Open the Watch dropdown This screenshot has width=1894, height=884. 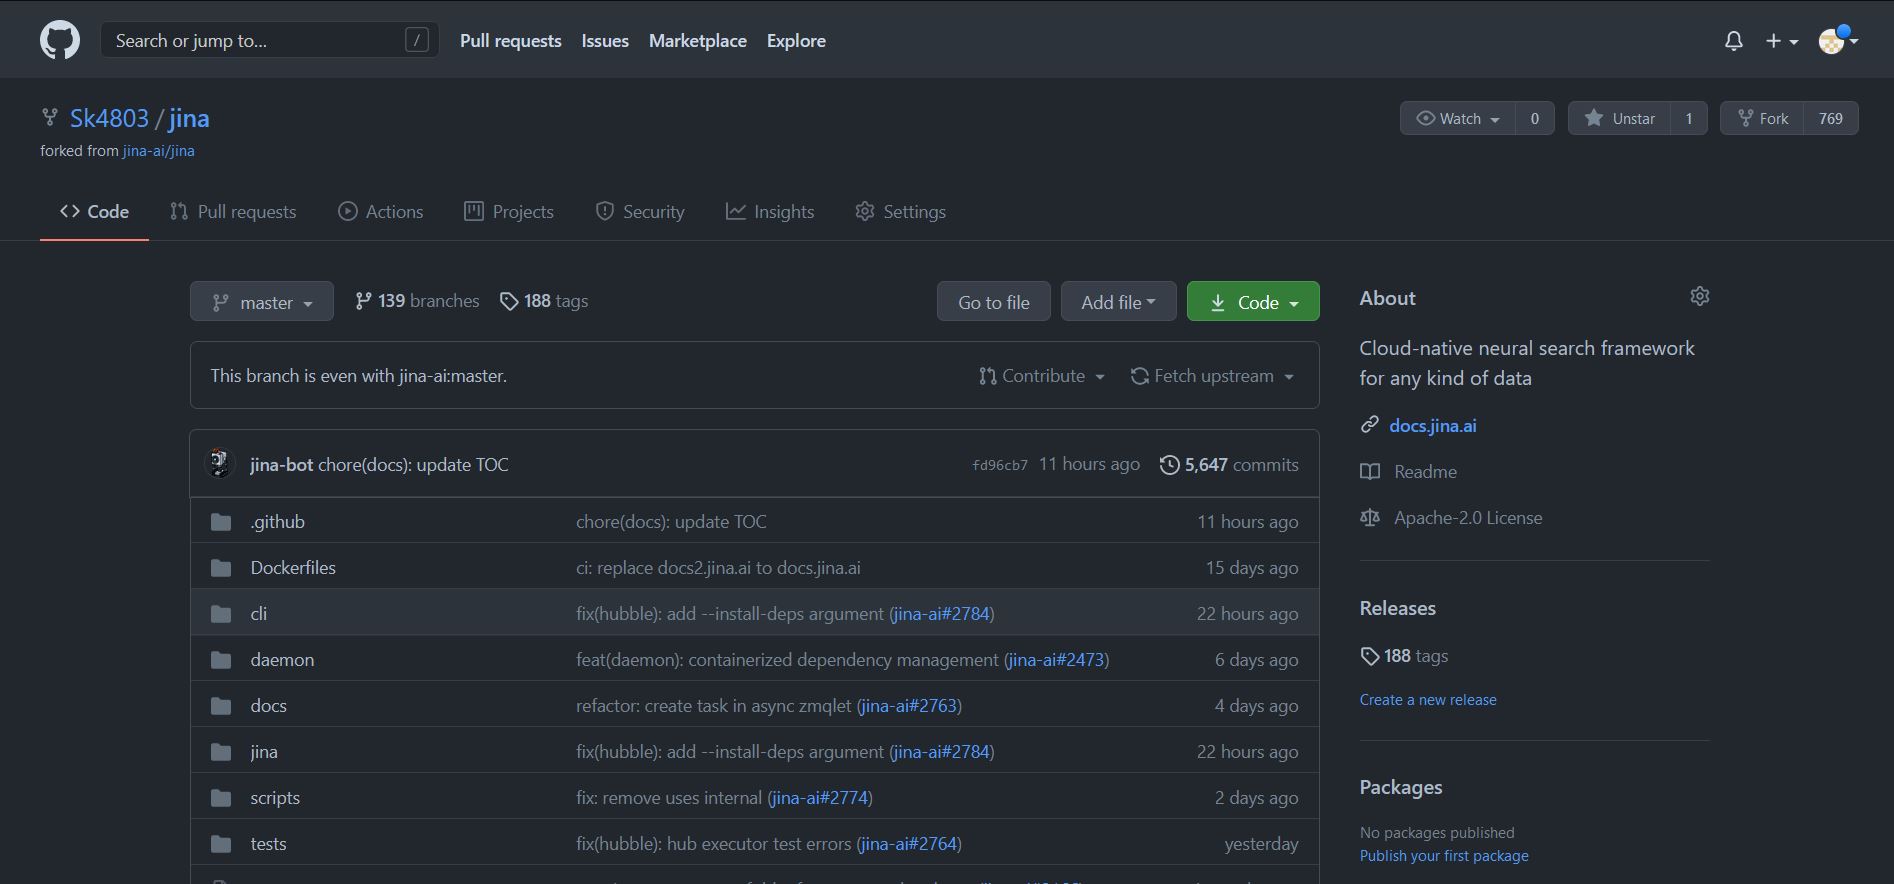coord(1458,118)
